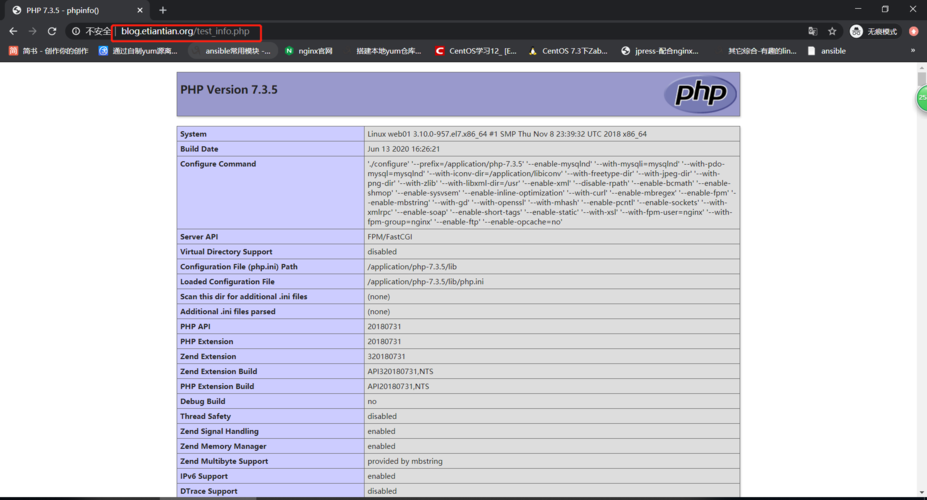The height and width of the screenshot is (500, 927).
Task: Click the PHP API label
Action: pyautogui.click(x=195, y=326)
